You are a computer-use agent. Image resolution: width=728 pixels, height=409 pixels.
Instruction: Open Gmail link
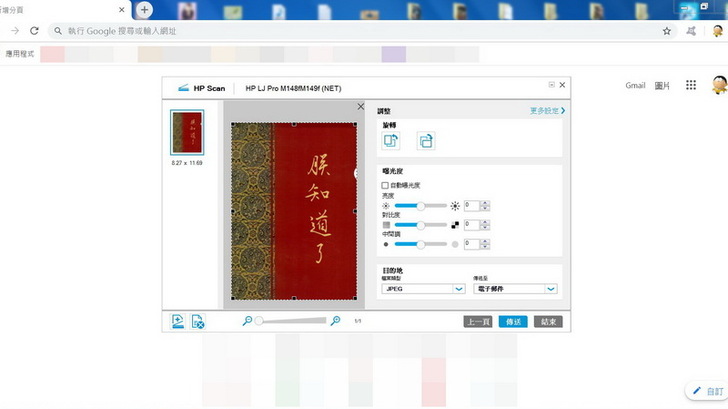[635, 85]
